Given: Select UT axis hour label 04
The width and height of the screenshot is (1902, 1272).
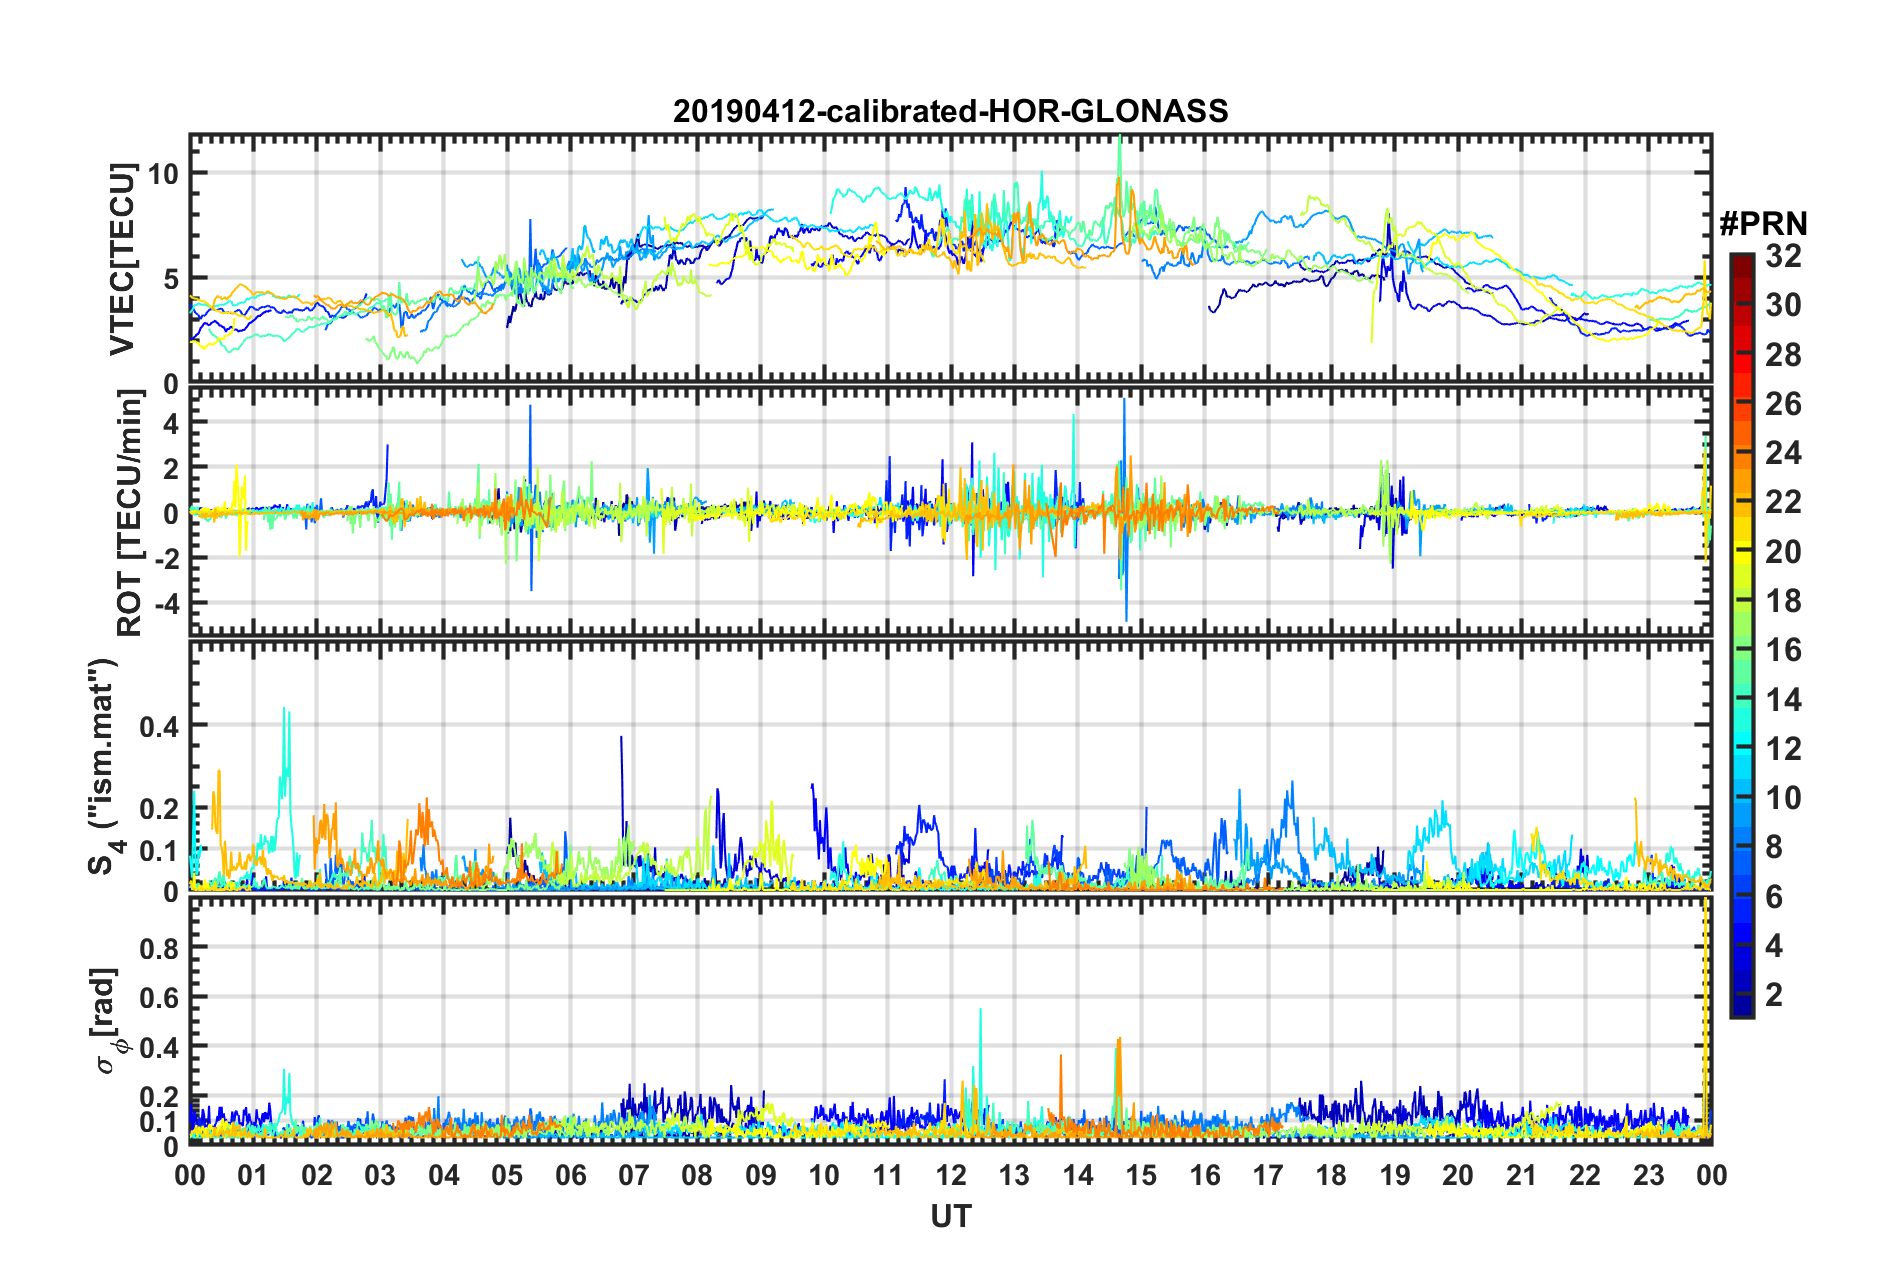Looking at the screenshot, I should [444, 1175].
